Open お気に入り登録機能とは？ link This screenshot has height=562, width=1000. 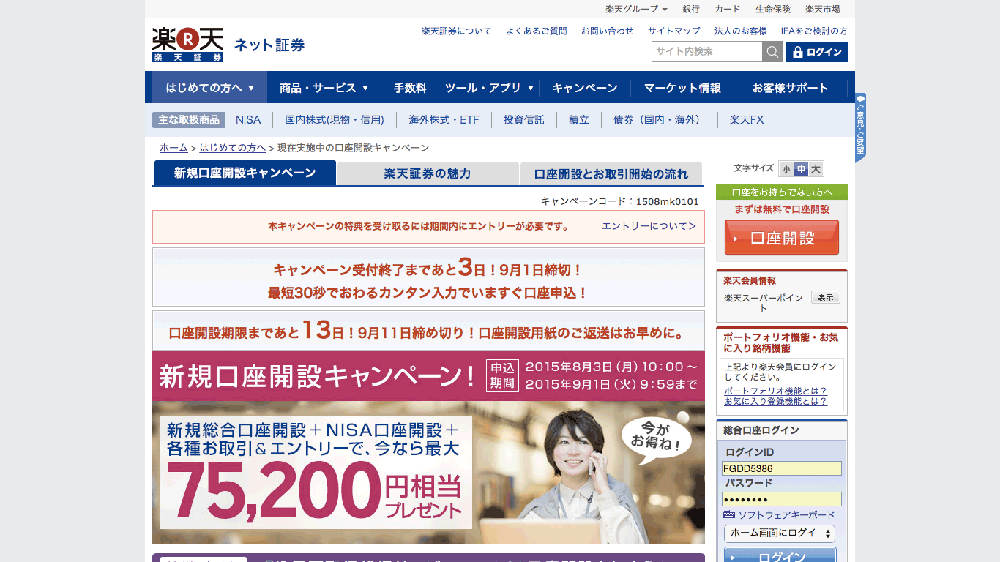coord(776,401)
